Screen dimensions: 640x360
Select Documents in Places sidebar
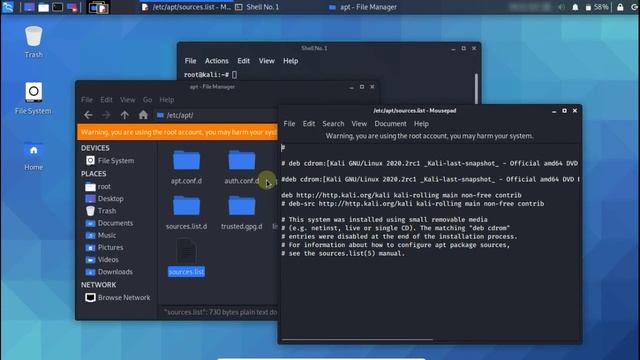(x=109, y=223)
